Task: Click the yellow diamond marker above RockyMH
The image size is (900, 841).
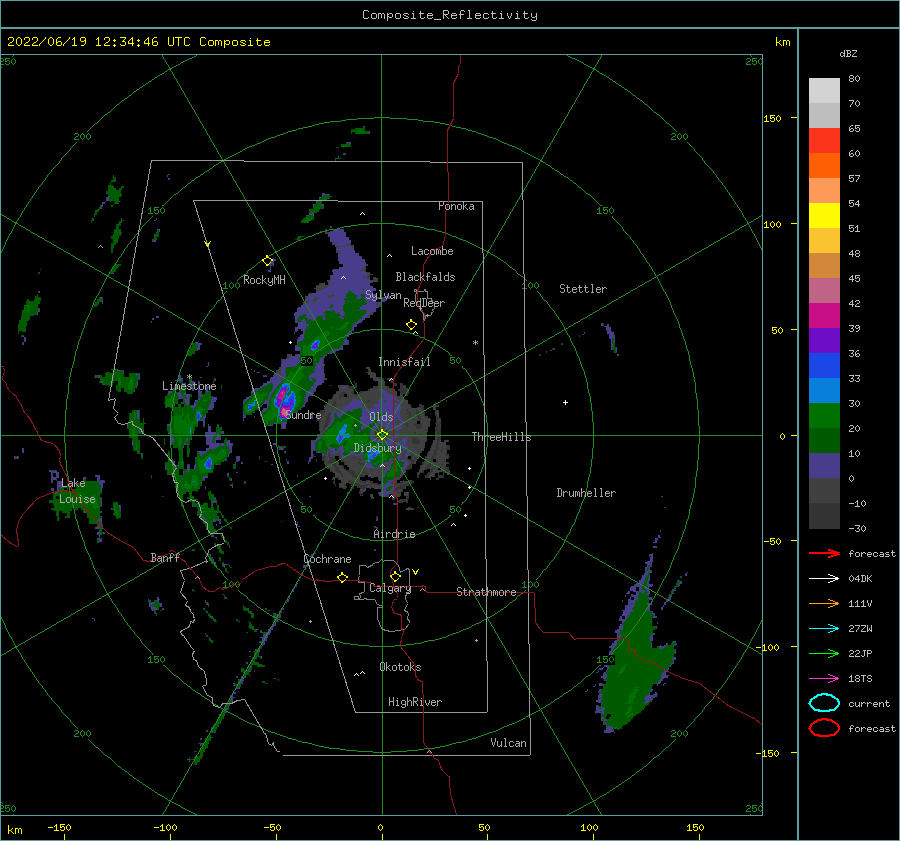Action: tap(267, 261)
